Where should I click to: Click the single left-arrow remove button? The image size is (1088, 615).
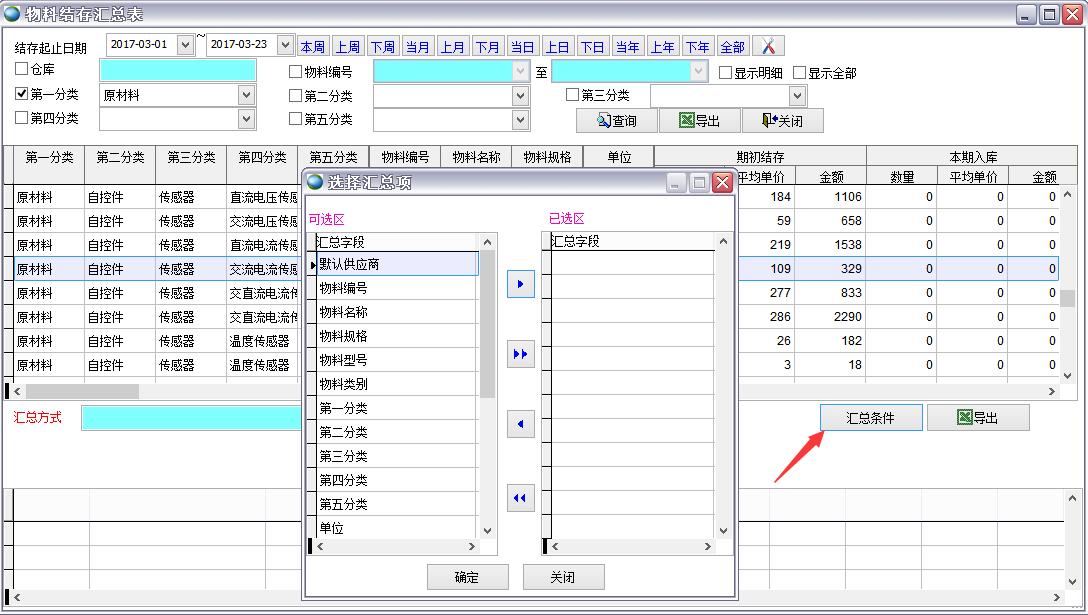[521, 425]
